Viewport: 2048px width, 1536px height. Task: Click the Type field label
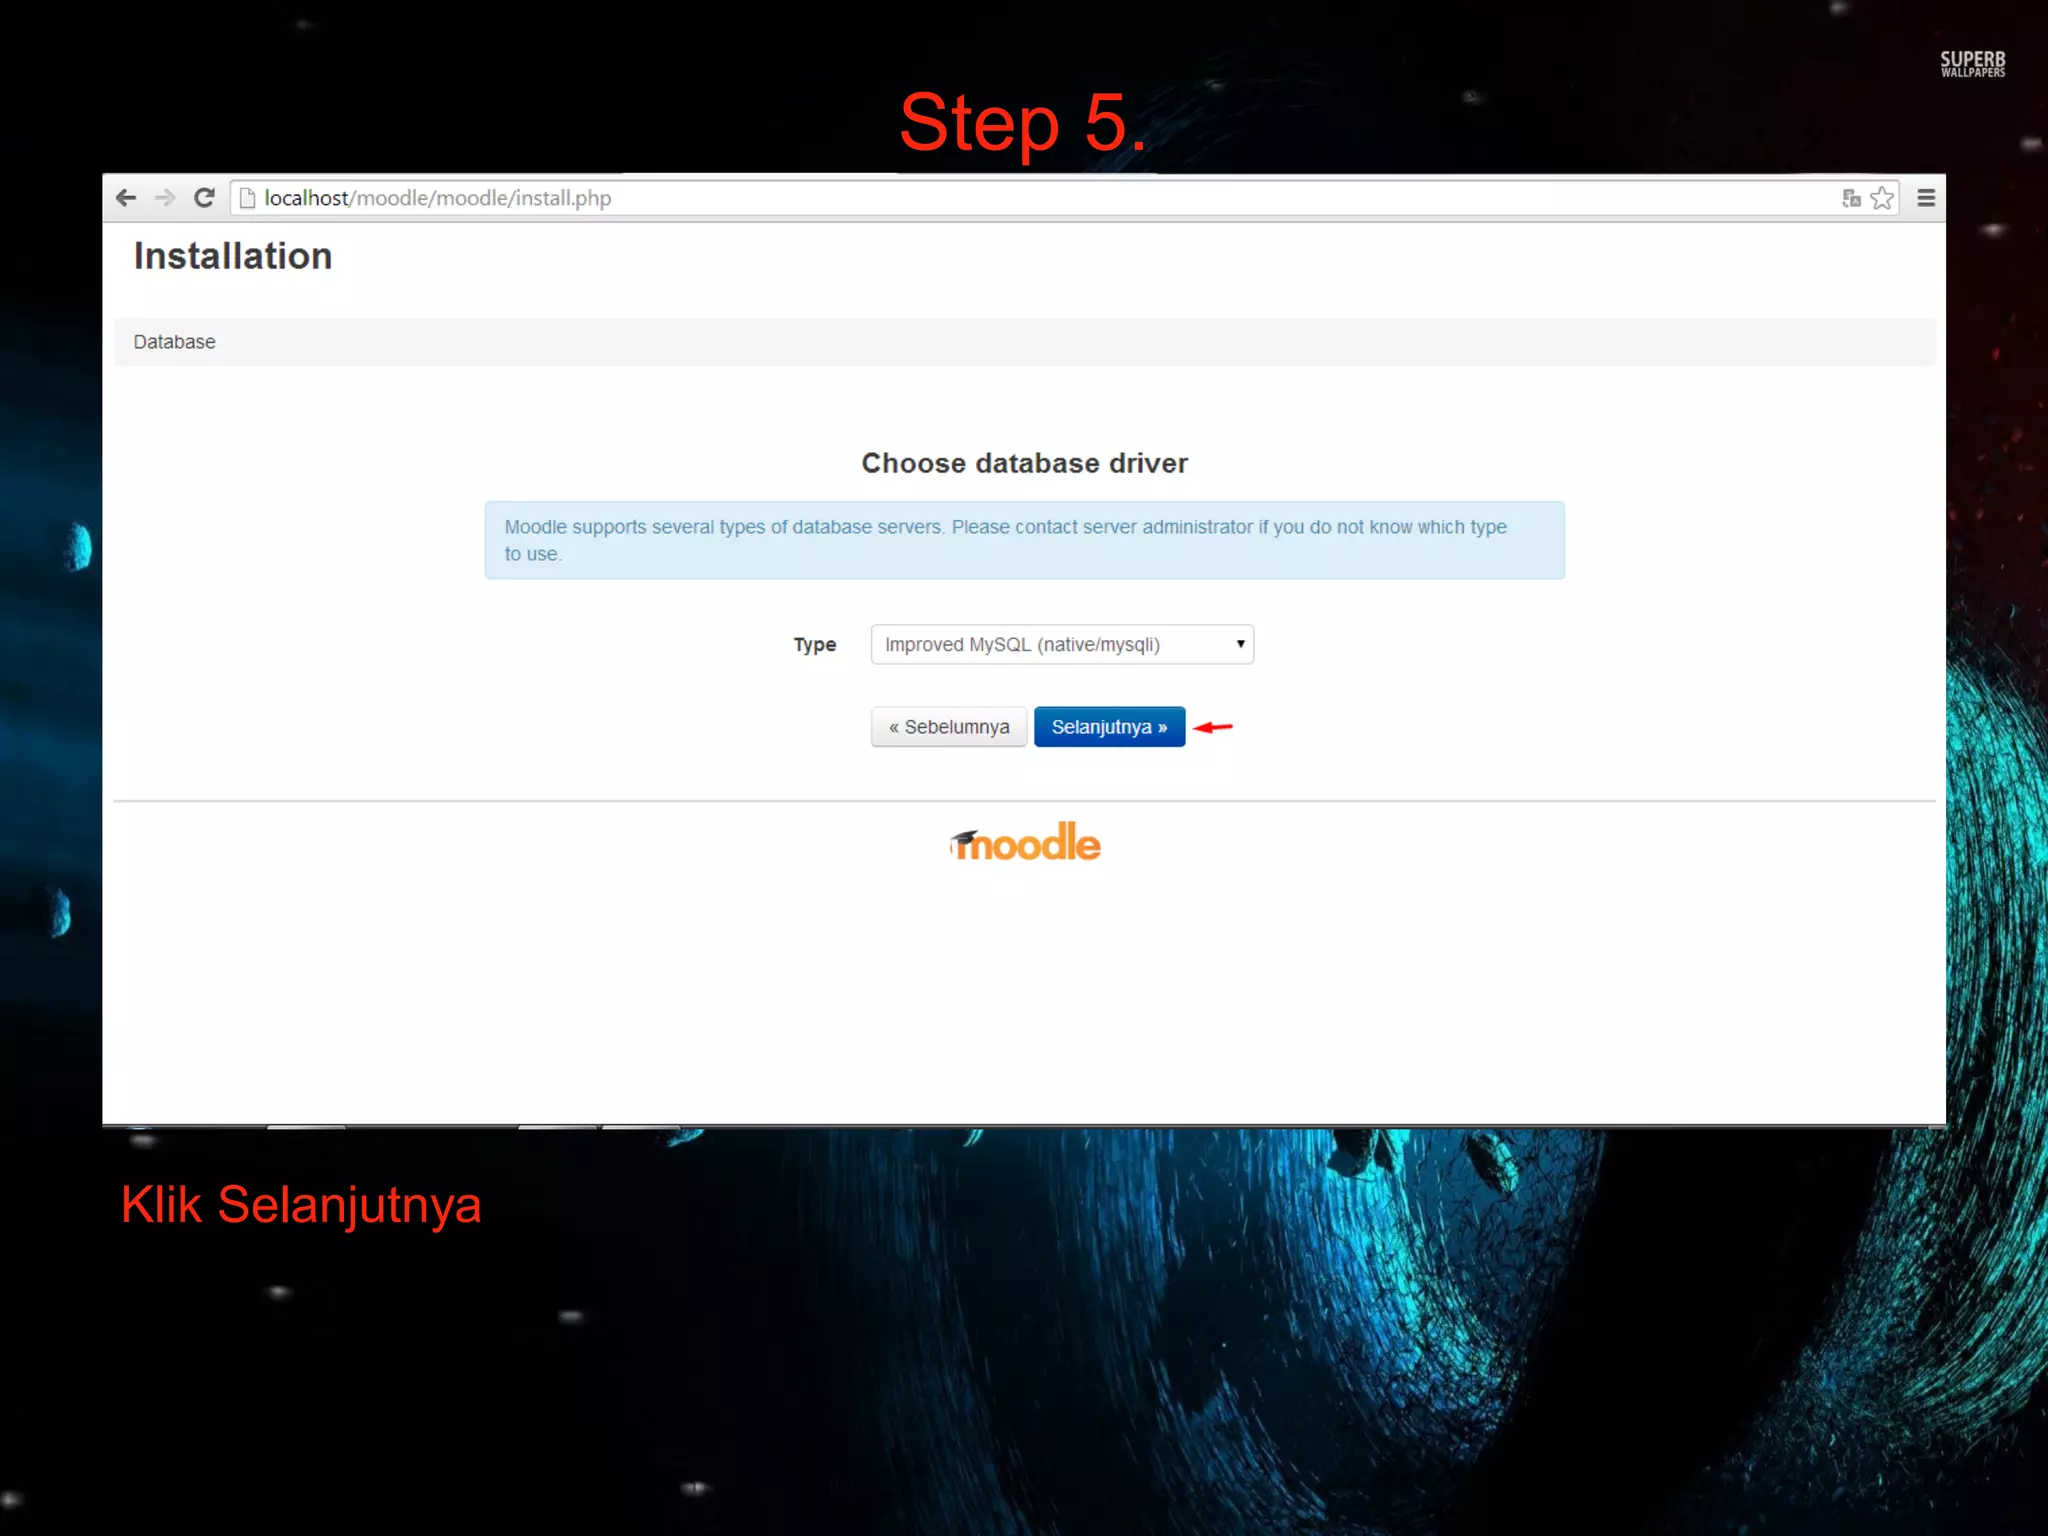point(815,645)
